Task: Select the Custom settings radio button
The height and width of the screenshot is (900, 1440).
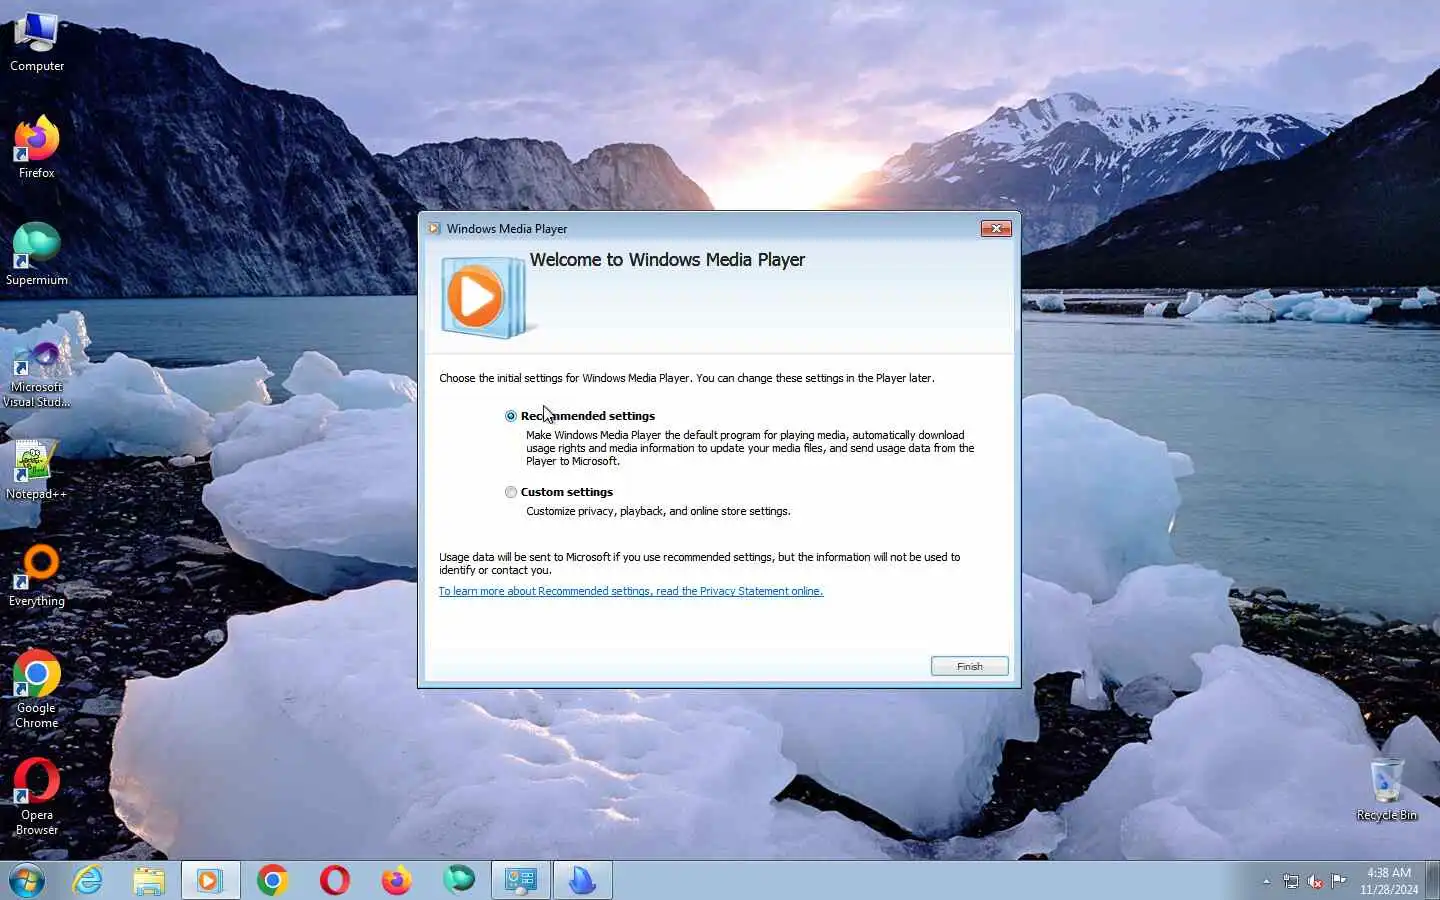Action: coord(511,492)
